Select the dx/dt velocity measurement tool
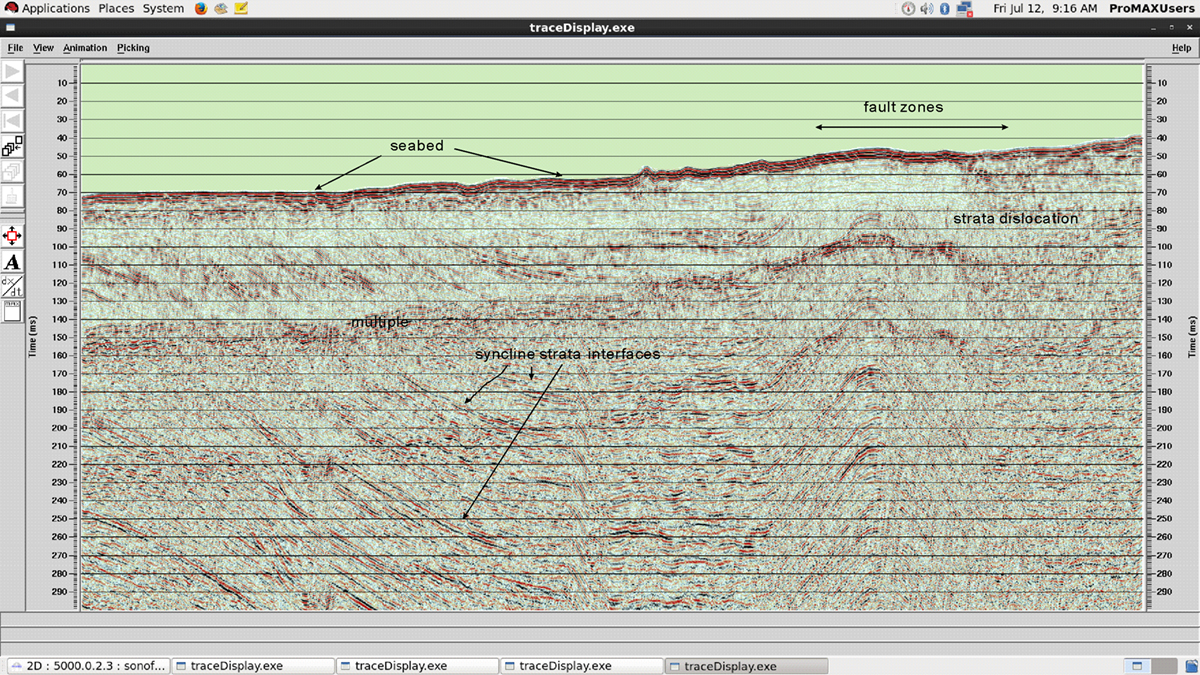The height and width of the screenshot is (675, 1200). 13,286
